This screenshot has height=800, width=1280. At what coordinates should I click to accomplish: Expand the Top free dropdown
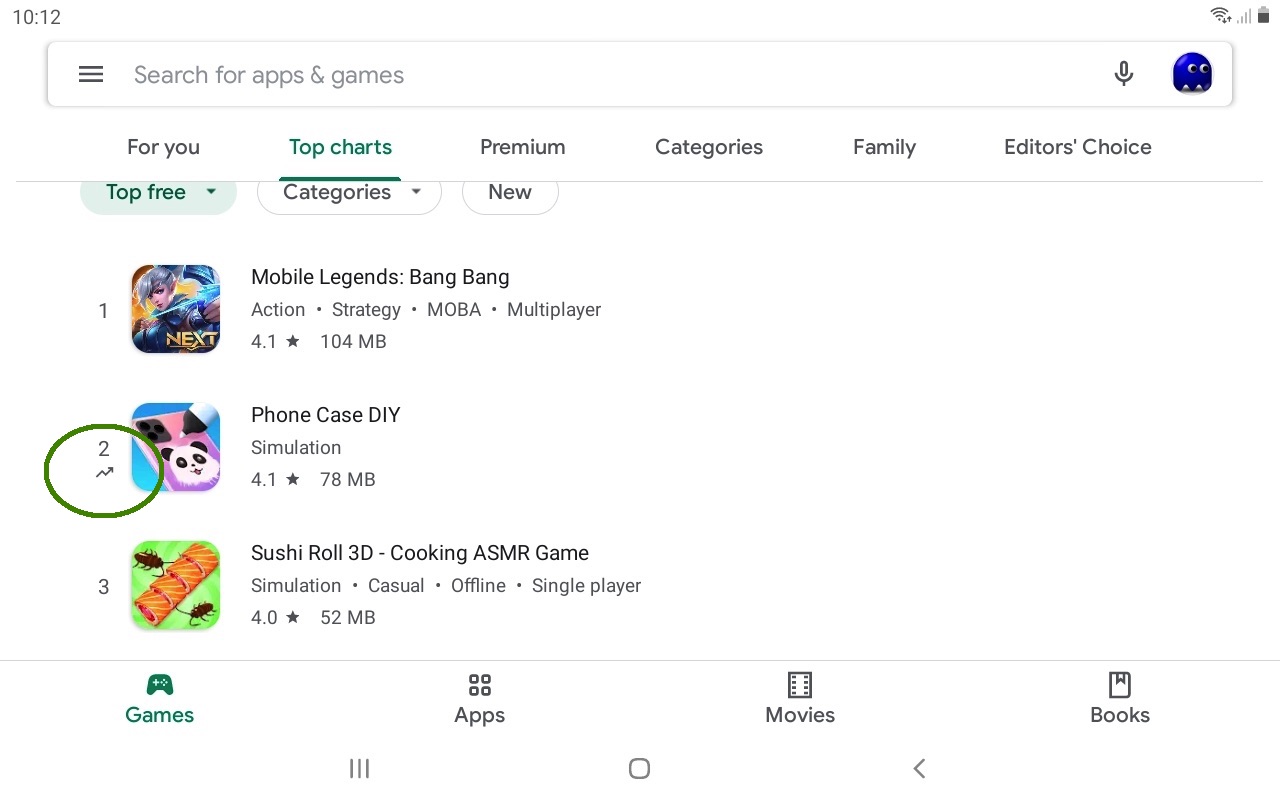pos(159,194)
